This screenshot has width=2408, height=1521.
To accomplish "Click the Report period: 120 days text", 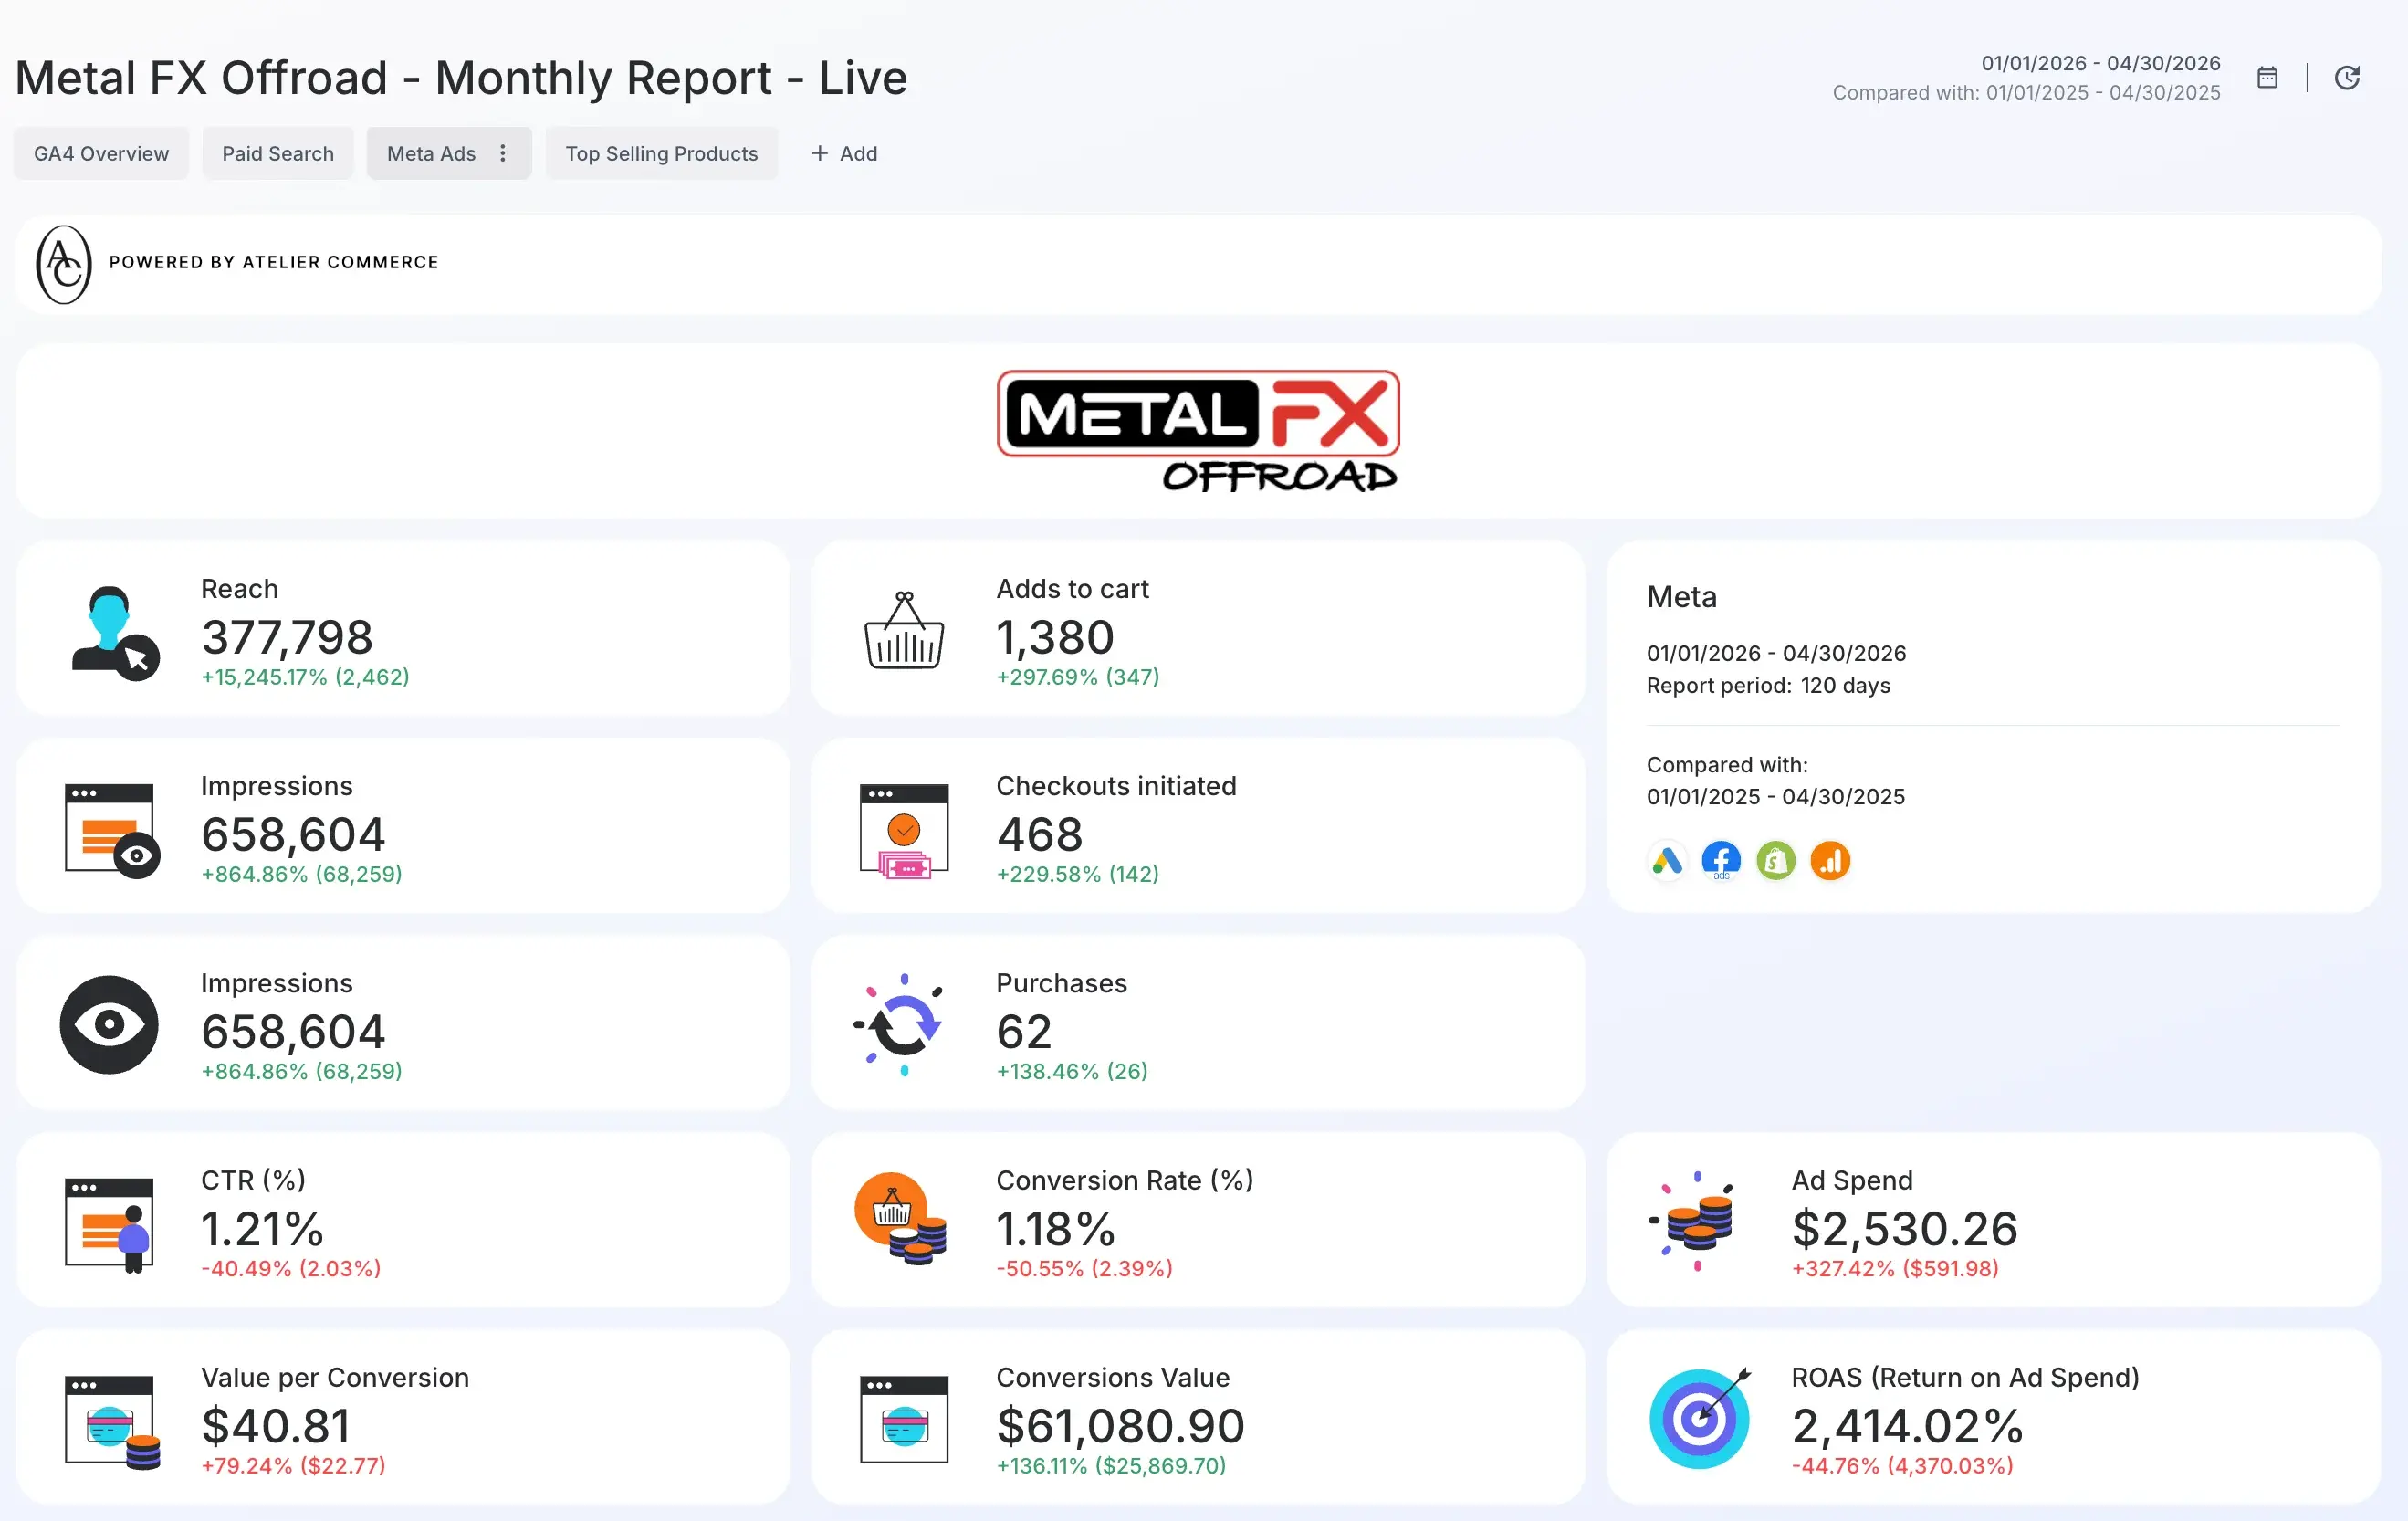I will click(1768, 685).
